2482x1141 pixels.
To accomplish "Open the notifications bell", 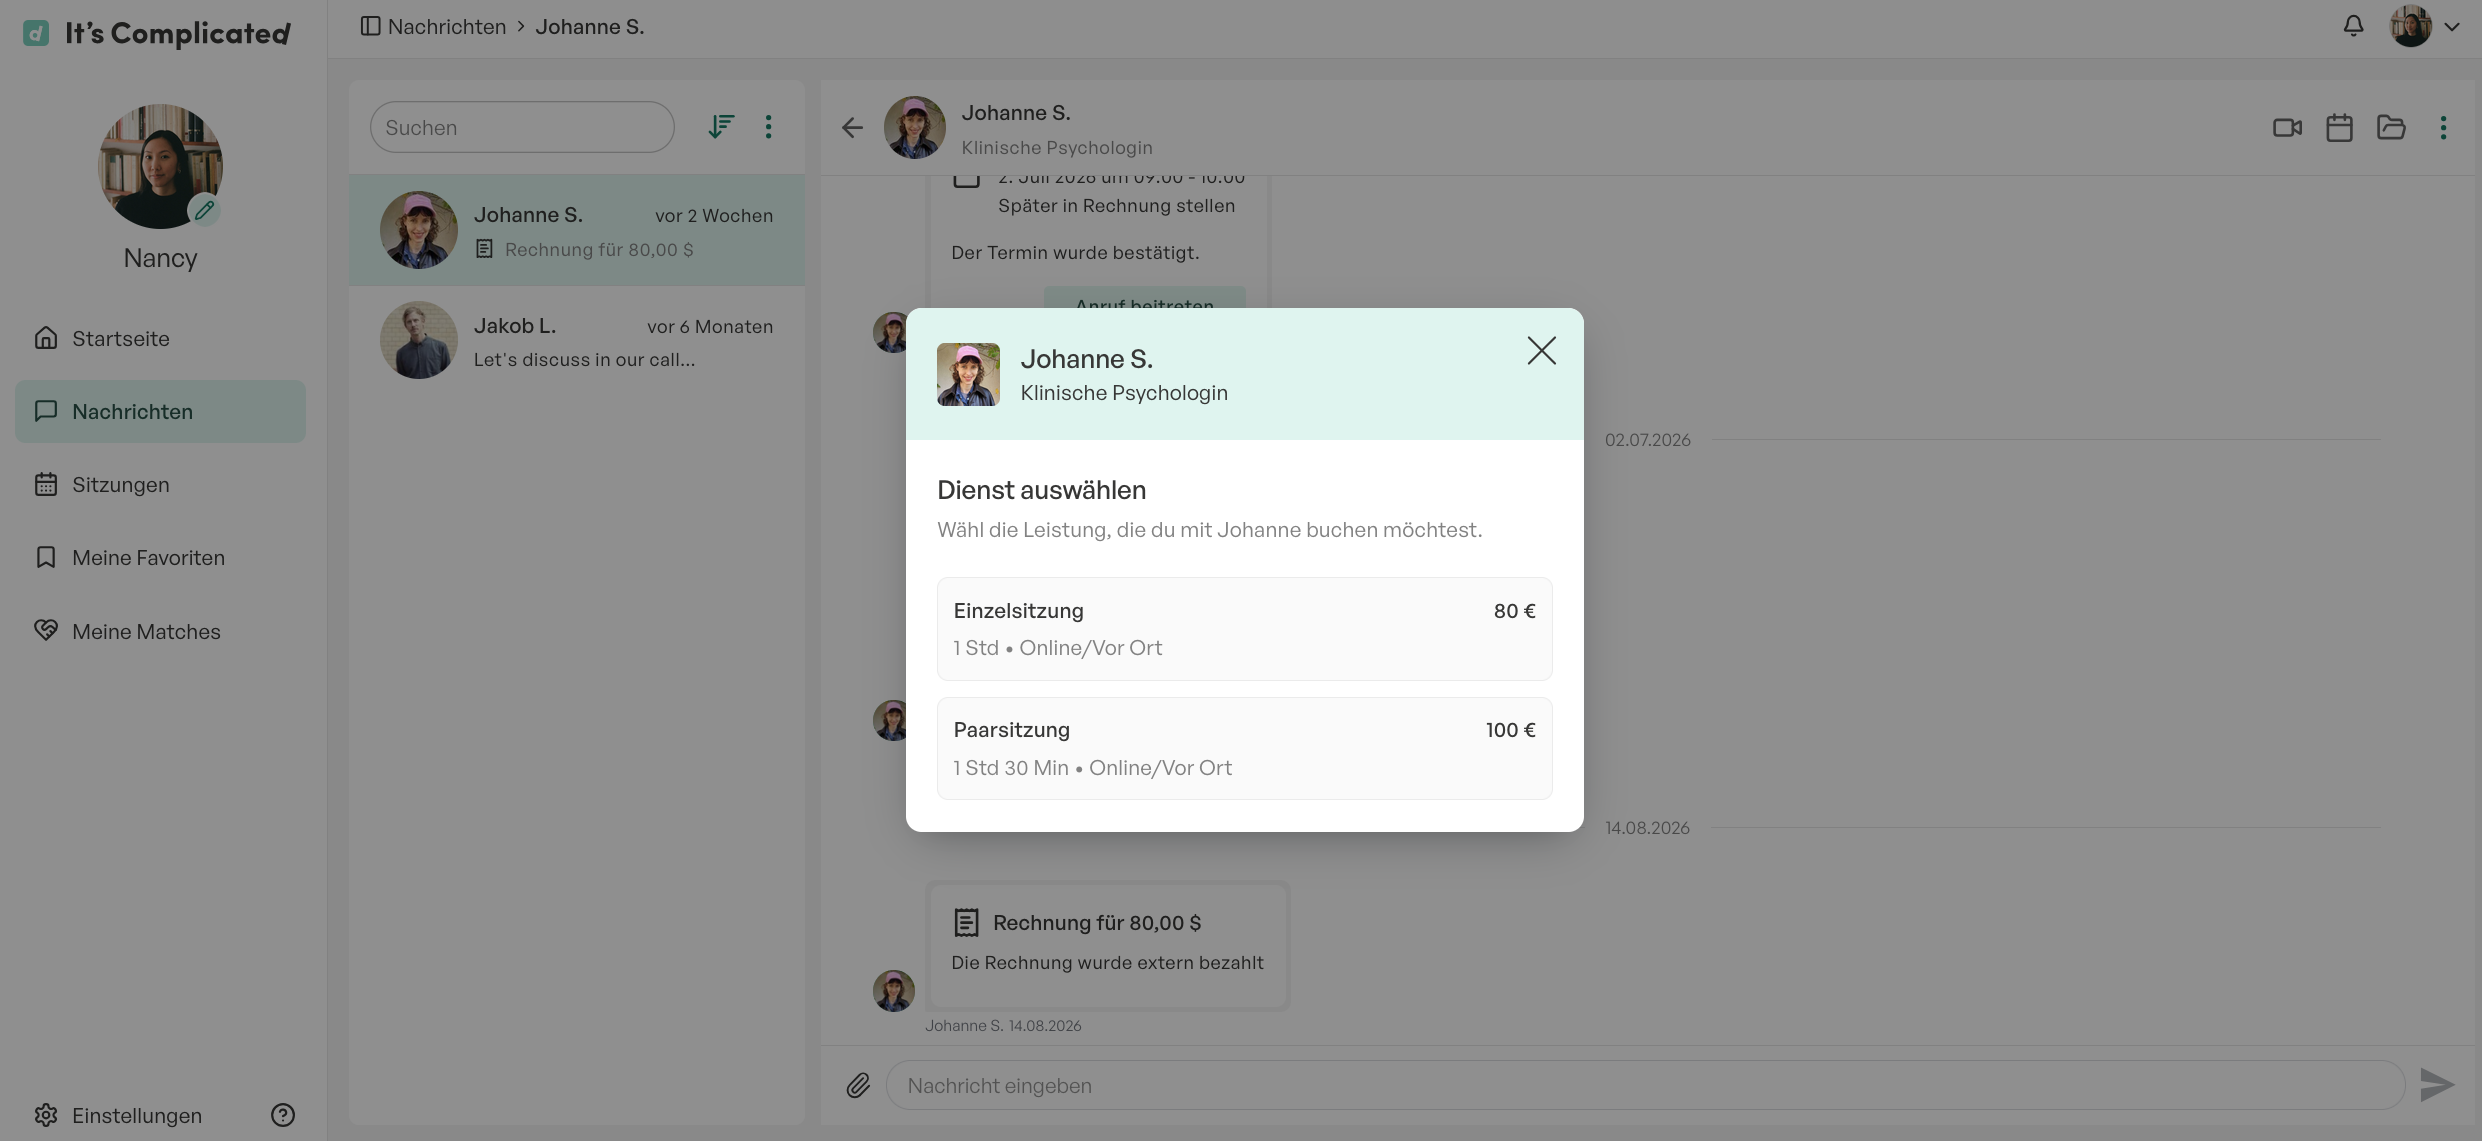I will click(2354, 26).
